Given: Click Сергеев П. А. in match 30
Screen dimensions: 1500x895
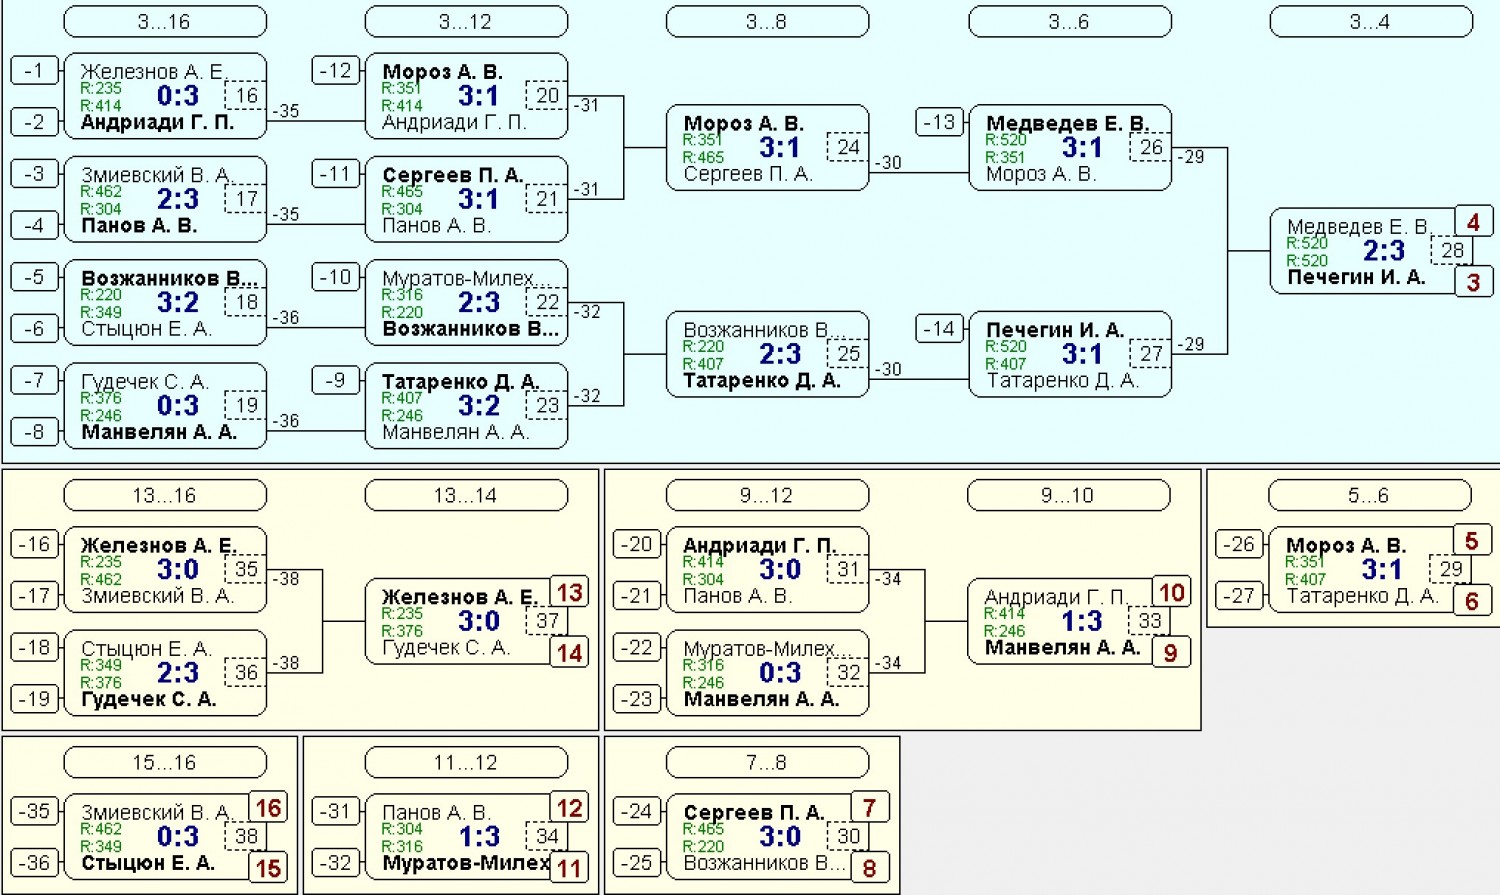Looking at the screenshot, I should pos(754,812).
